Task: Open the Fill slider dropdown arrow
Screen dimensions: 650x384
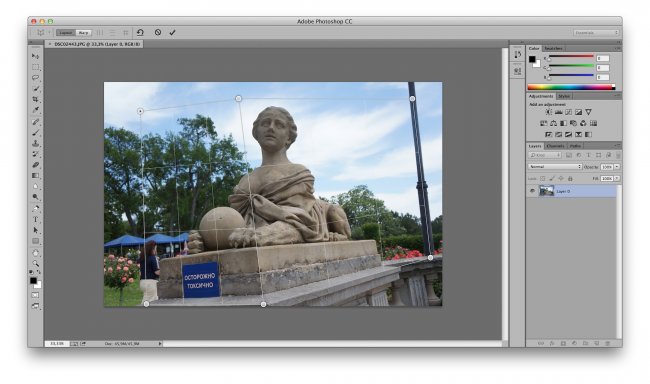Action: click(617, 178)
